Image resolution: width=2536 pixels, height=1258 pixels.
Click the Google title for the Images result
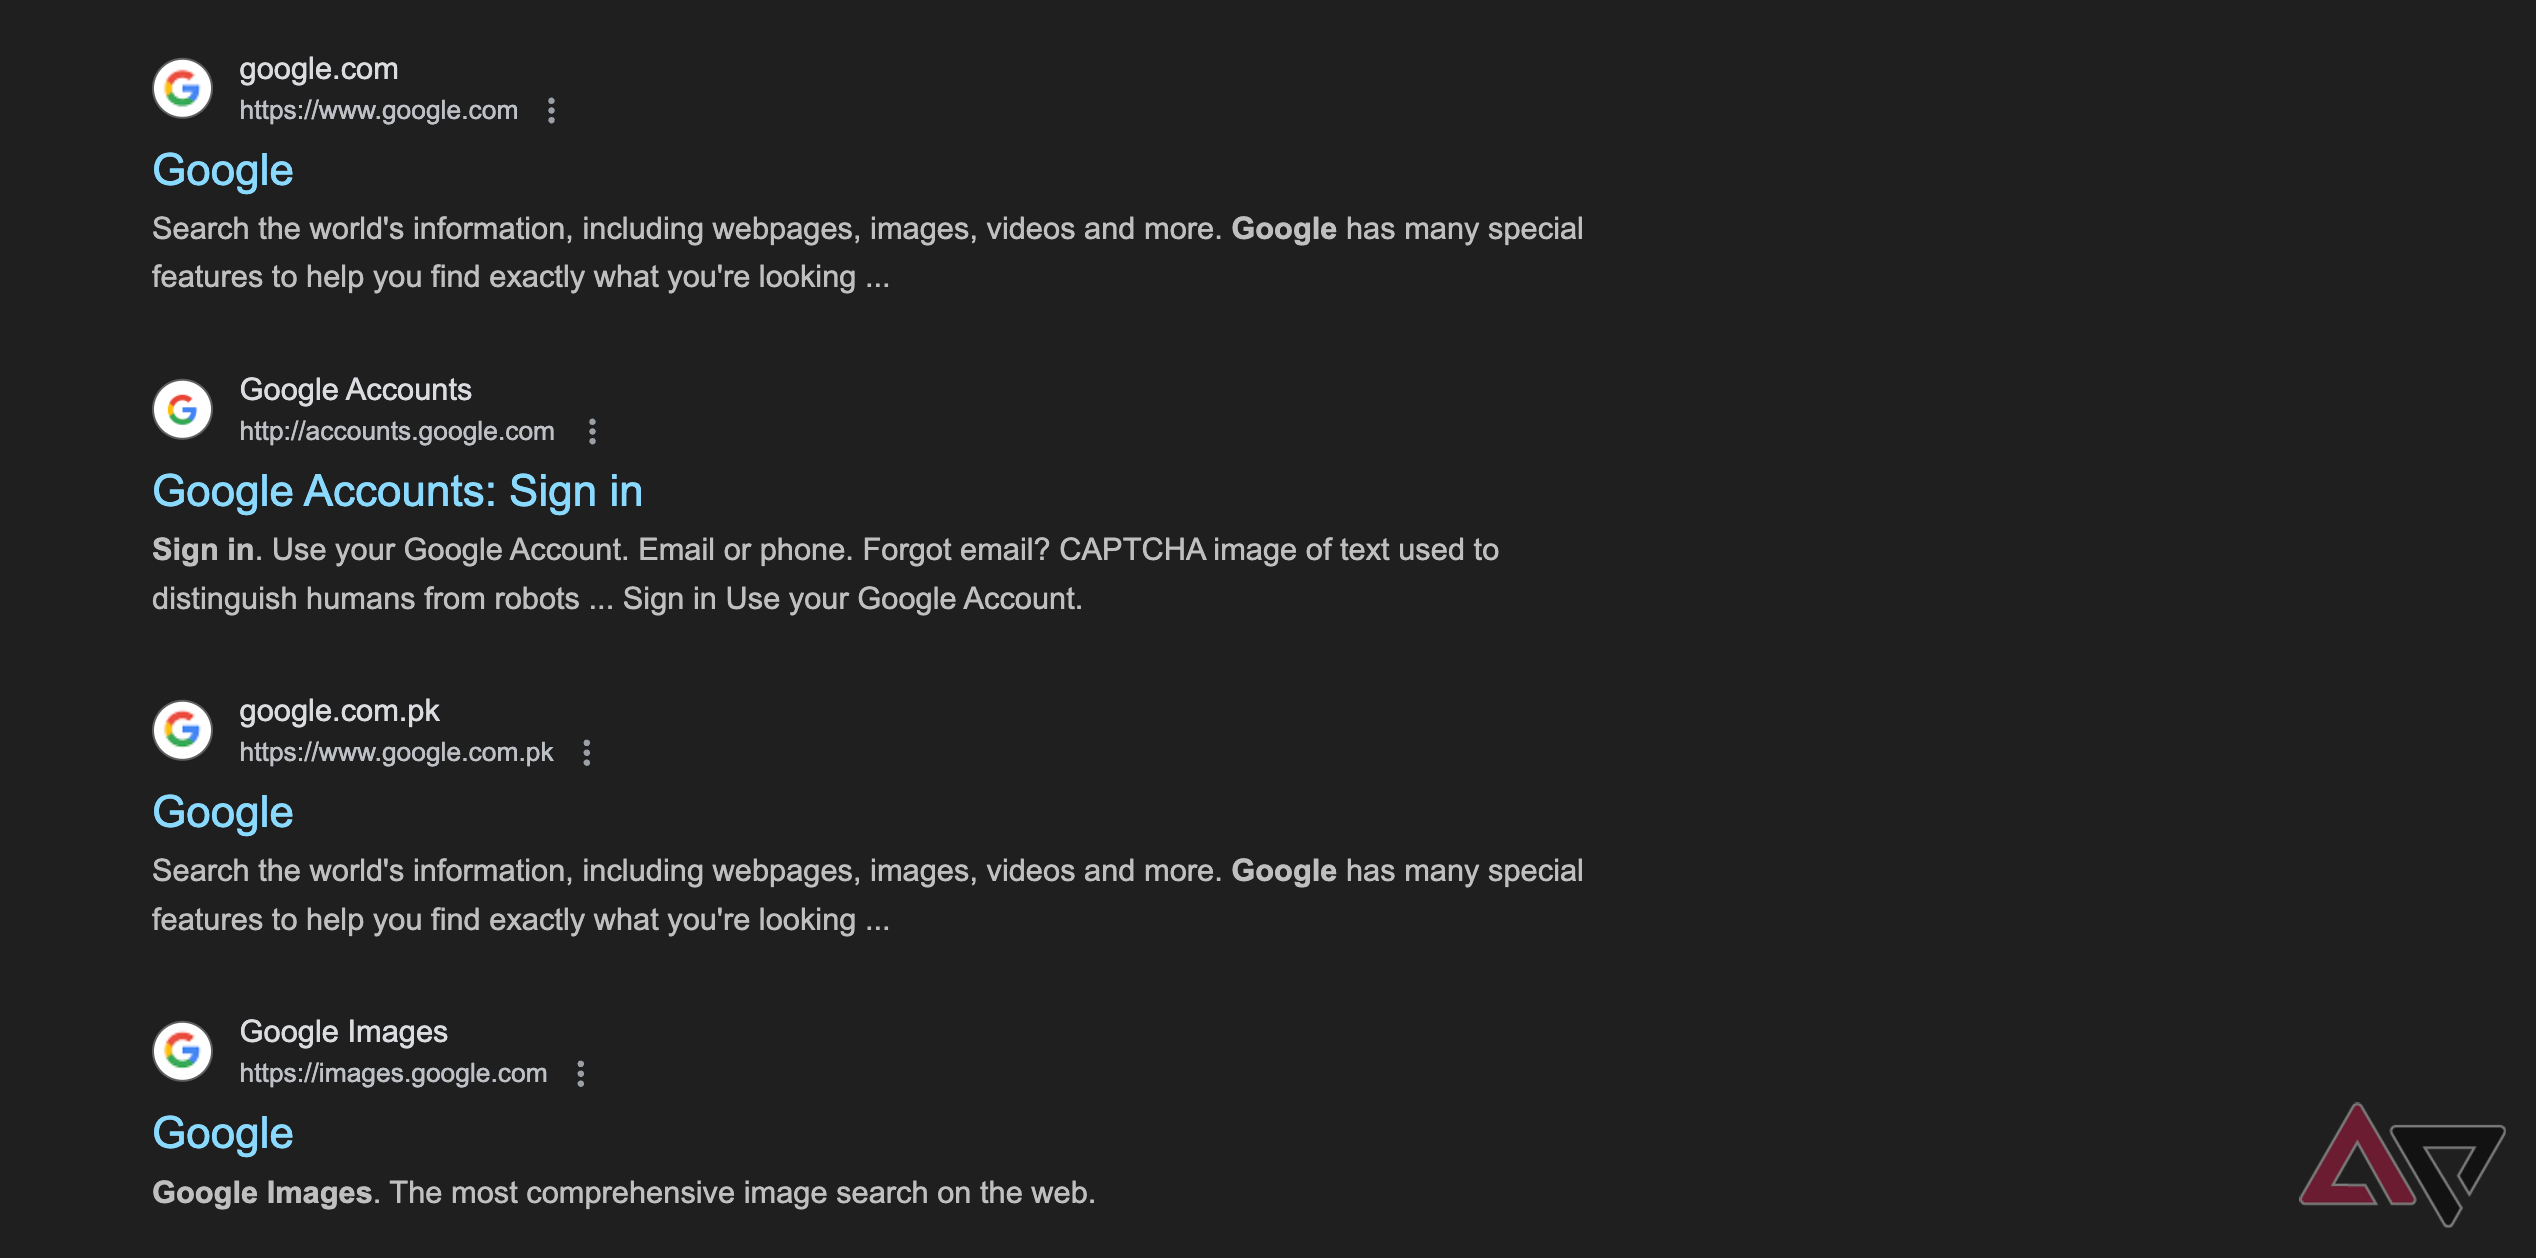222,1133
